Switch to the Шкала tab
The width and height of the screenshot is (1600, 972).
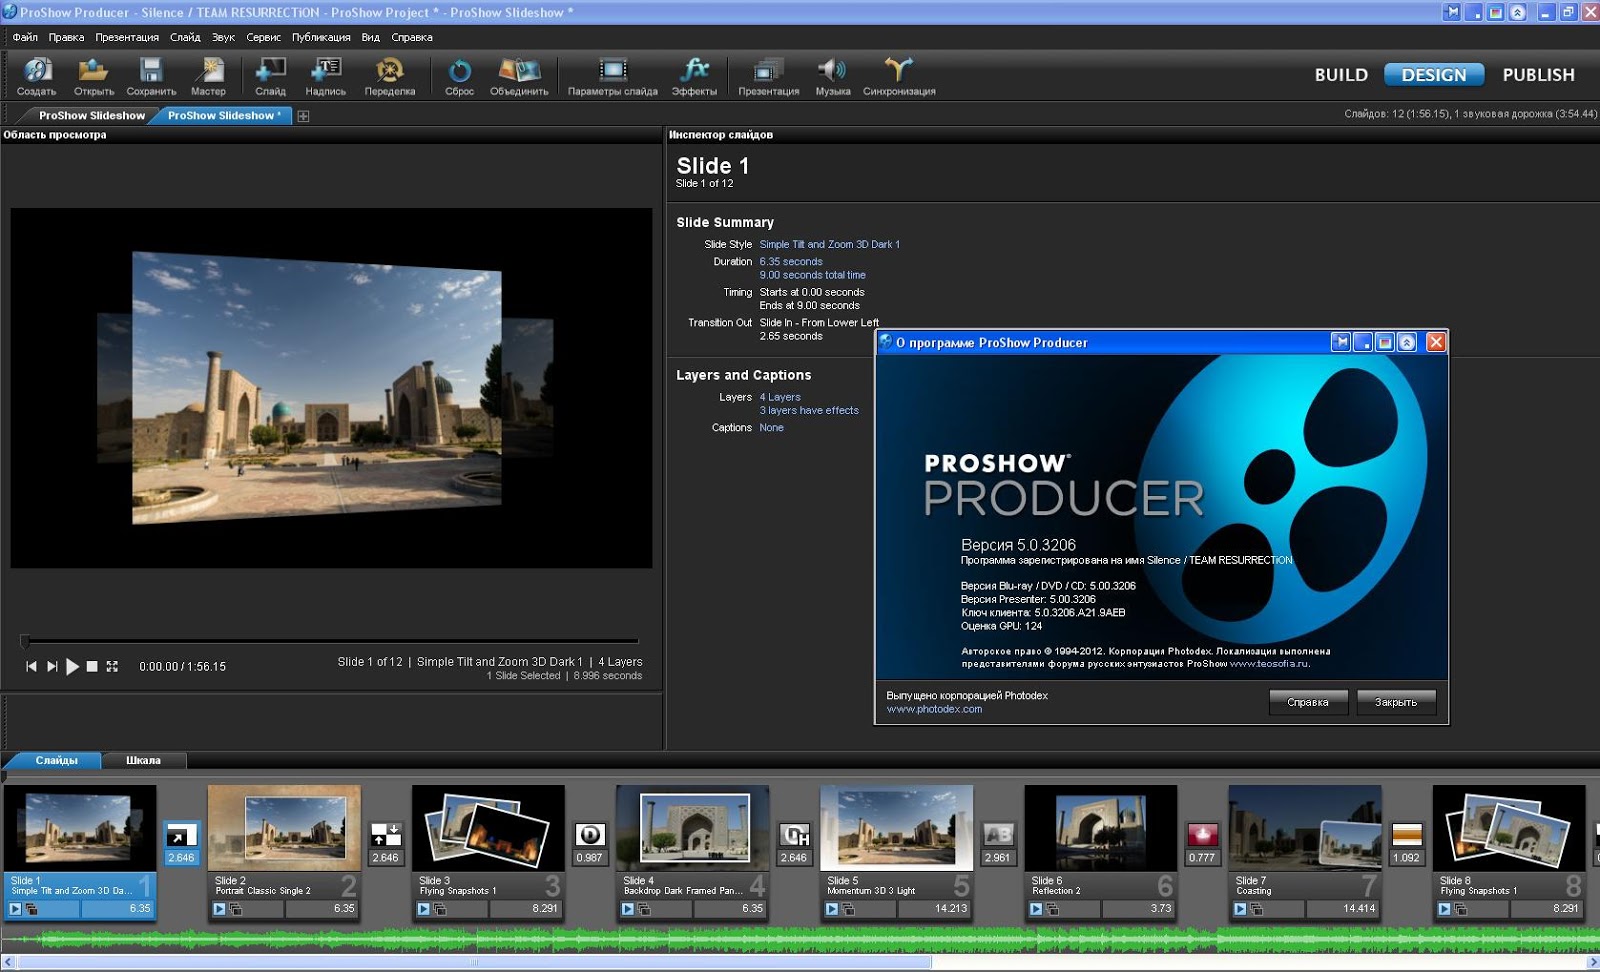(x=143, y=760)
